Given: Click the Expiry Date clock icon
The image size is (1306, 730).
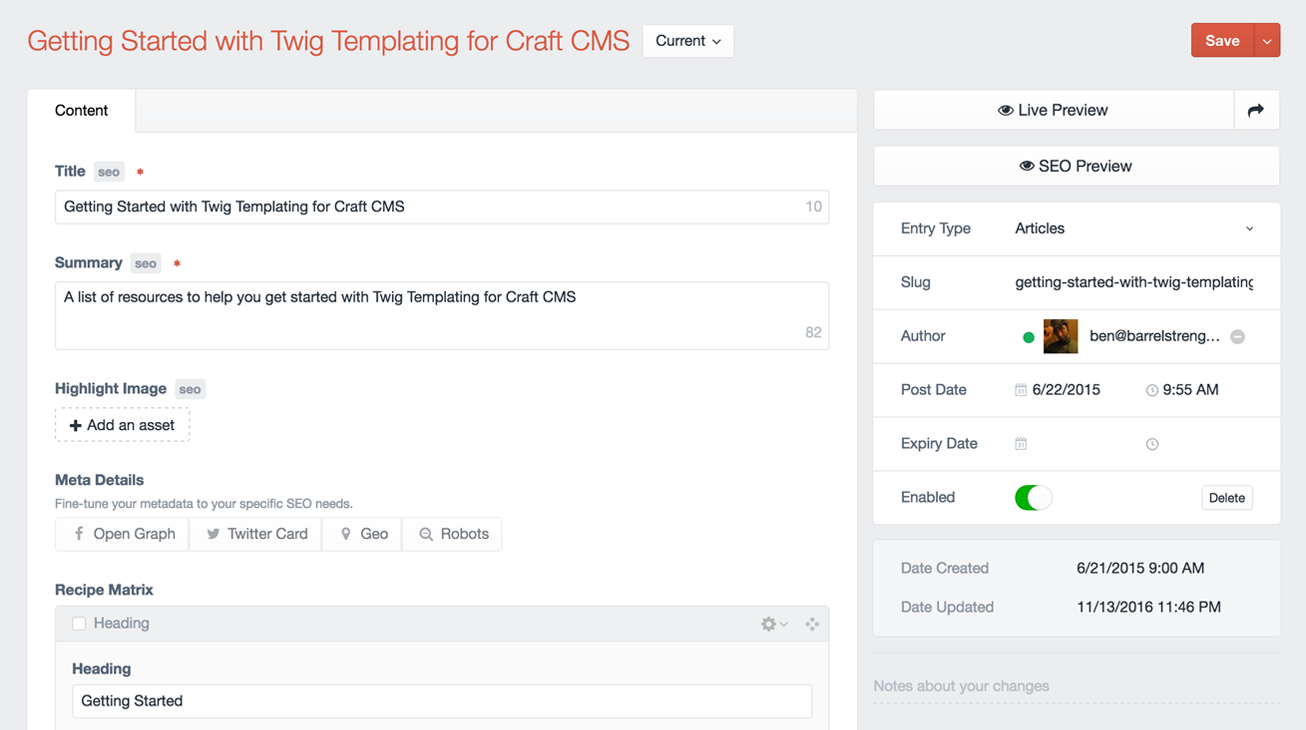Looking at the screenshot, I should [1152, 444].
